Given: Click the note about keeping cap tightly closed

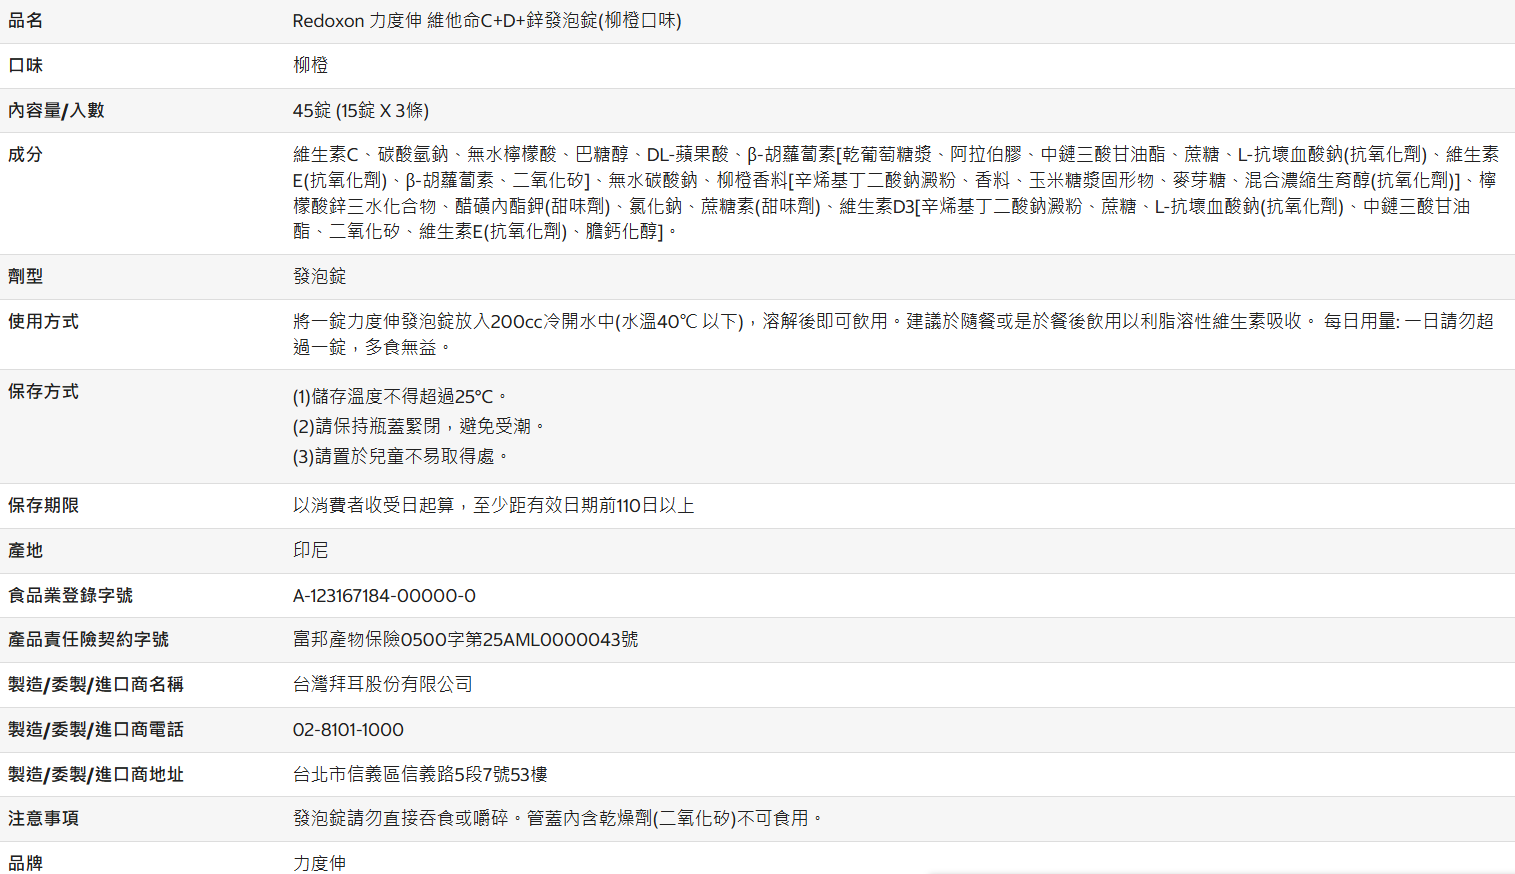Looking at the screenshot, I should click(x=418, y=426).
